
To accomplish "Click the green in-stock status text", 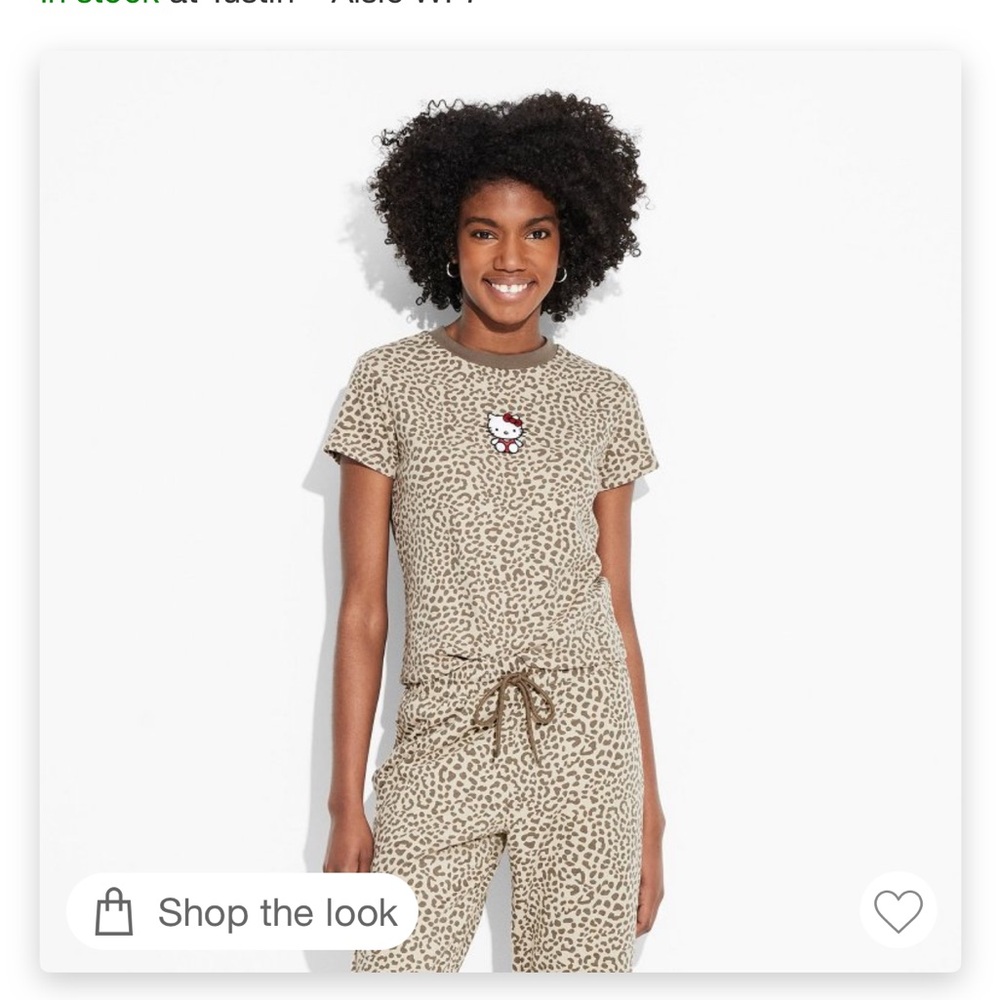I will [x=99, y=3].
